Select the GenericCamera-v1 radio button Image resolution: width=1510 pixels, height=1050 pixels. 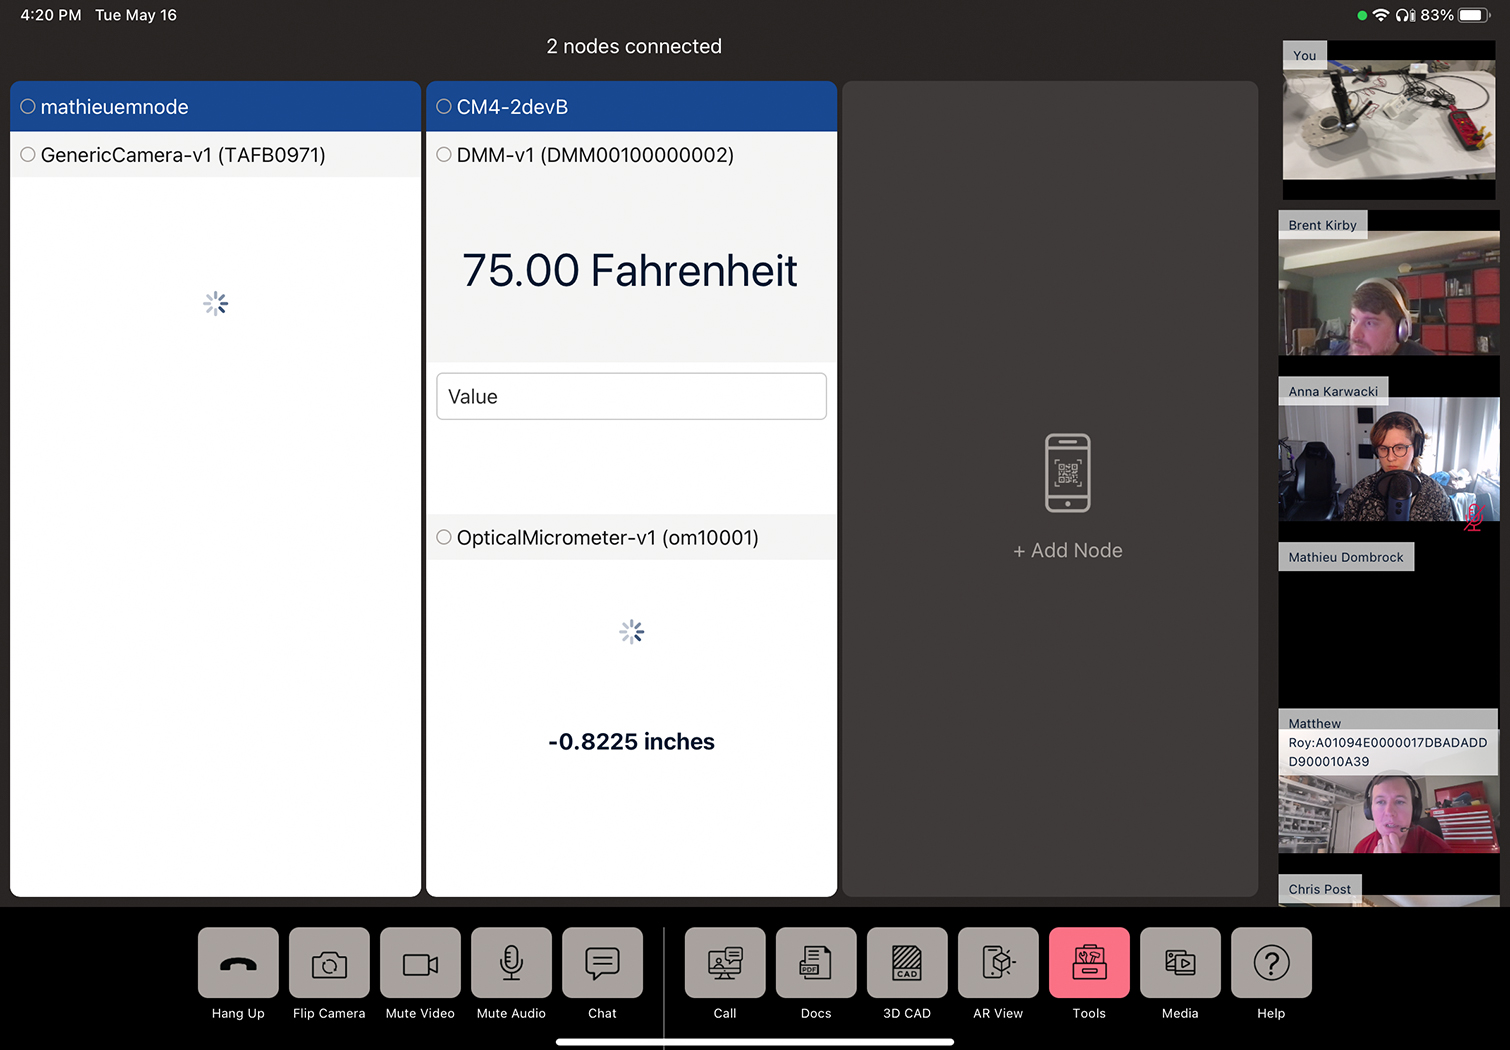point(27,155)
